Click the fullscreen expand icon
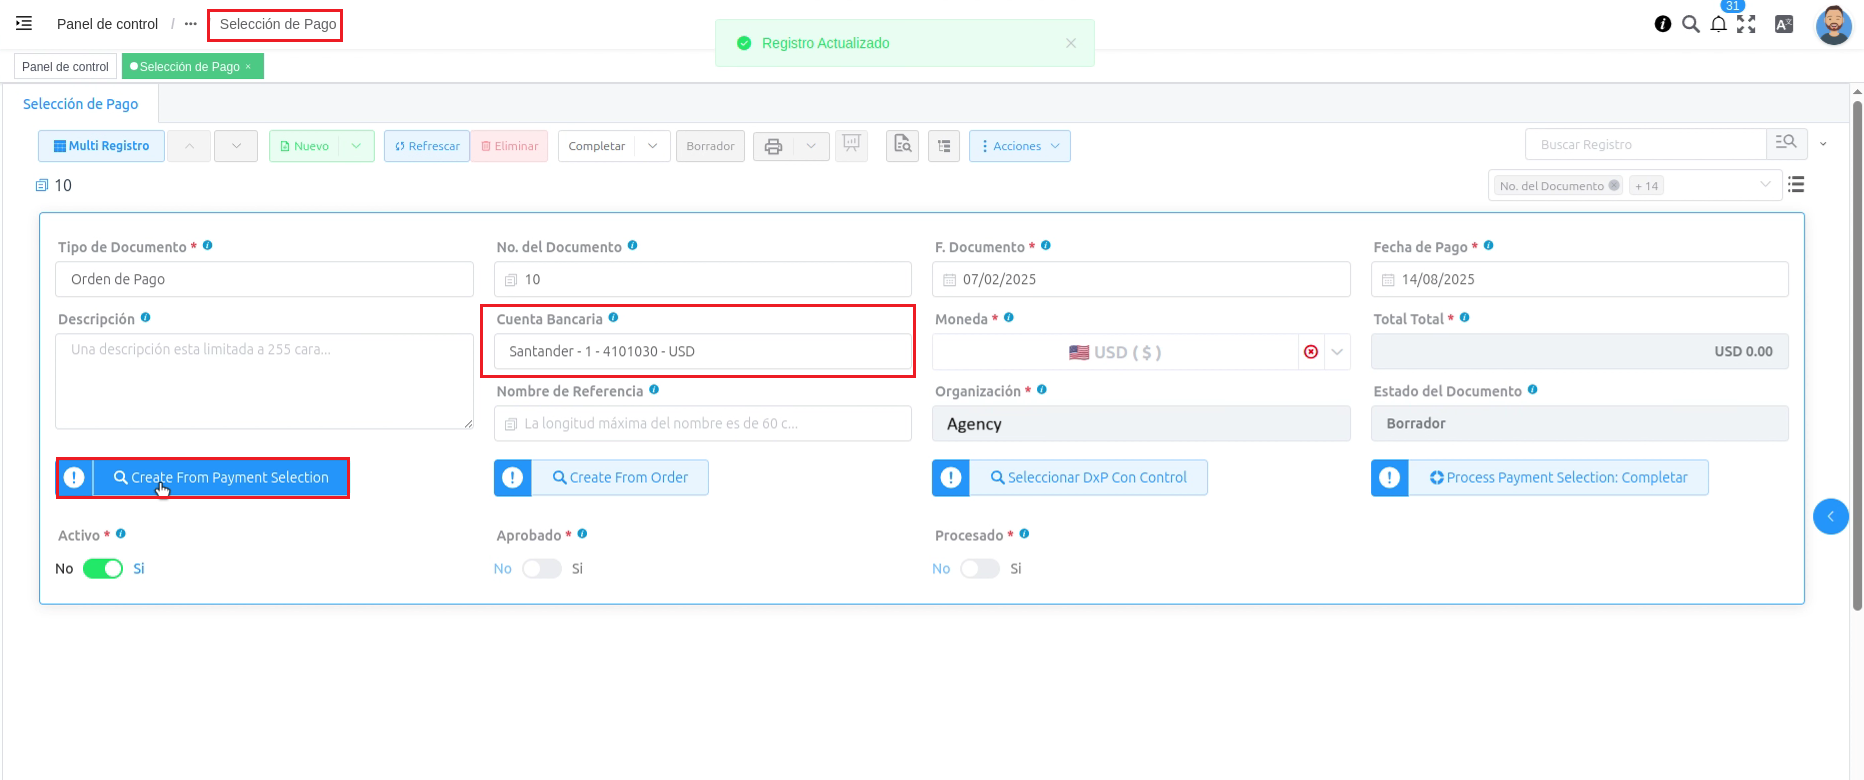The width and height of the screenshot is (1864, 780). [1746, 24]
